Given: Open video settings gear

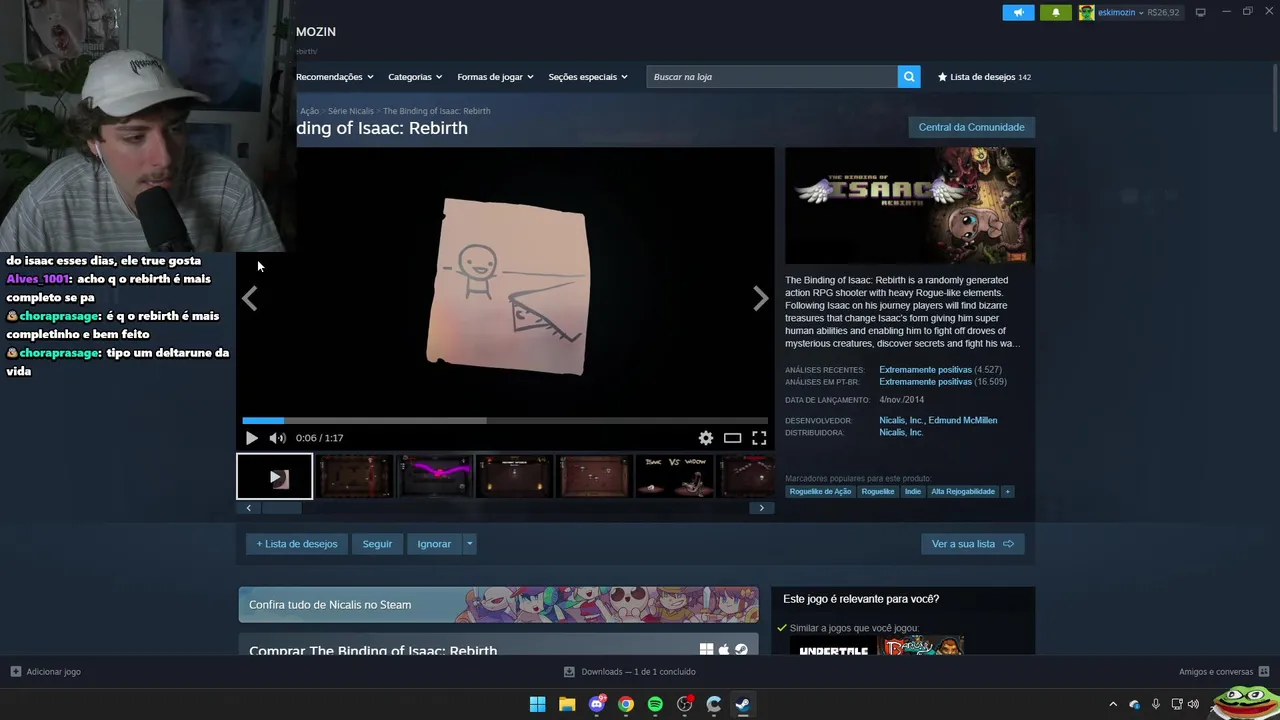Looking at the screenshot, I should pos(706,438).
